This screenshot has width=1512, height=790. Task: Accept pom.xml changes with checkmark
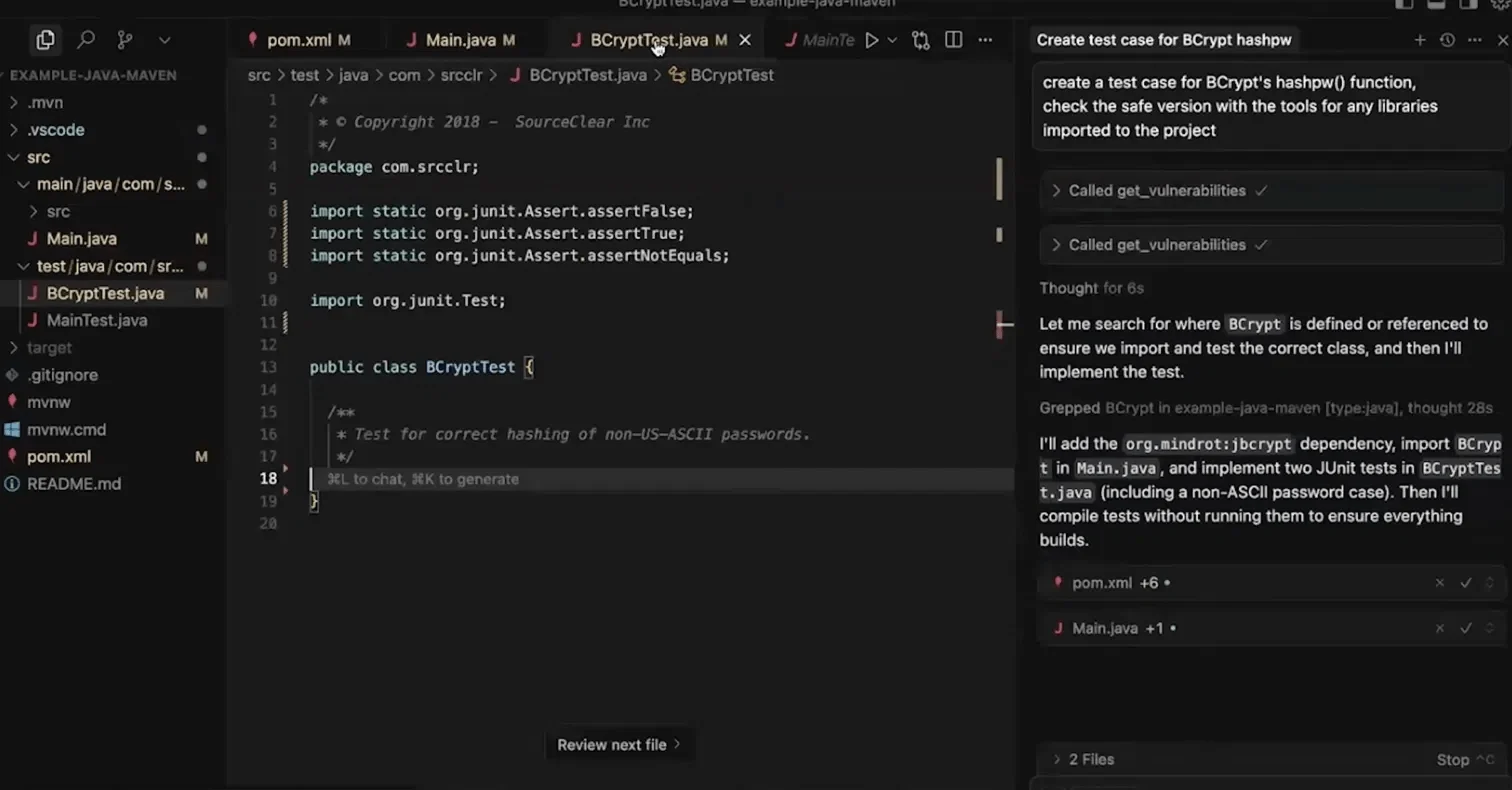pos(1466,583)
